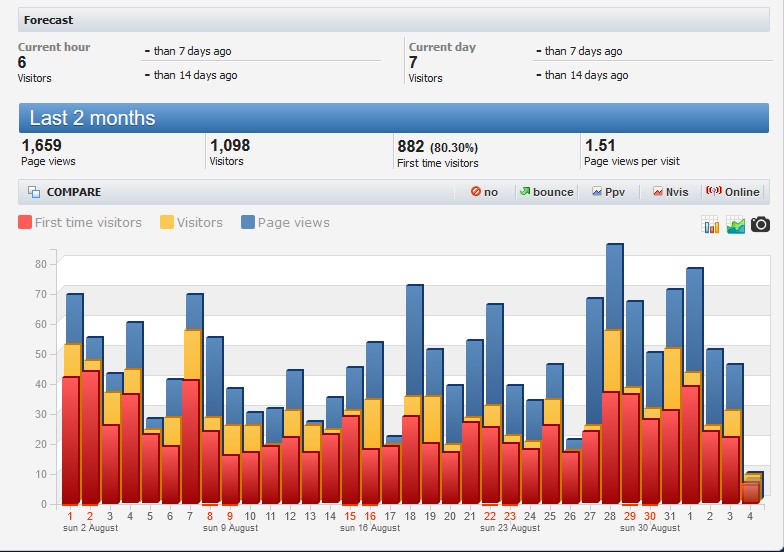Expand the Forecast panel header
The width and height of the screenshot is (784, 552).
pos(49,20)
